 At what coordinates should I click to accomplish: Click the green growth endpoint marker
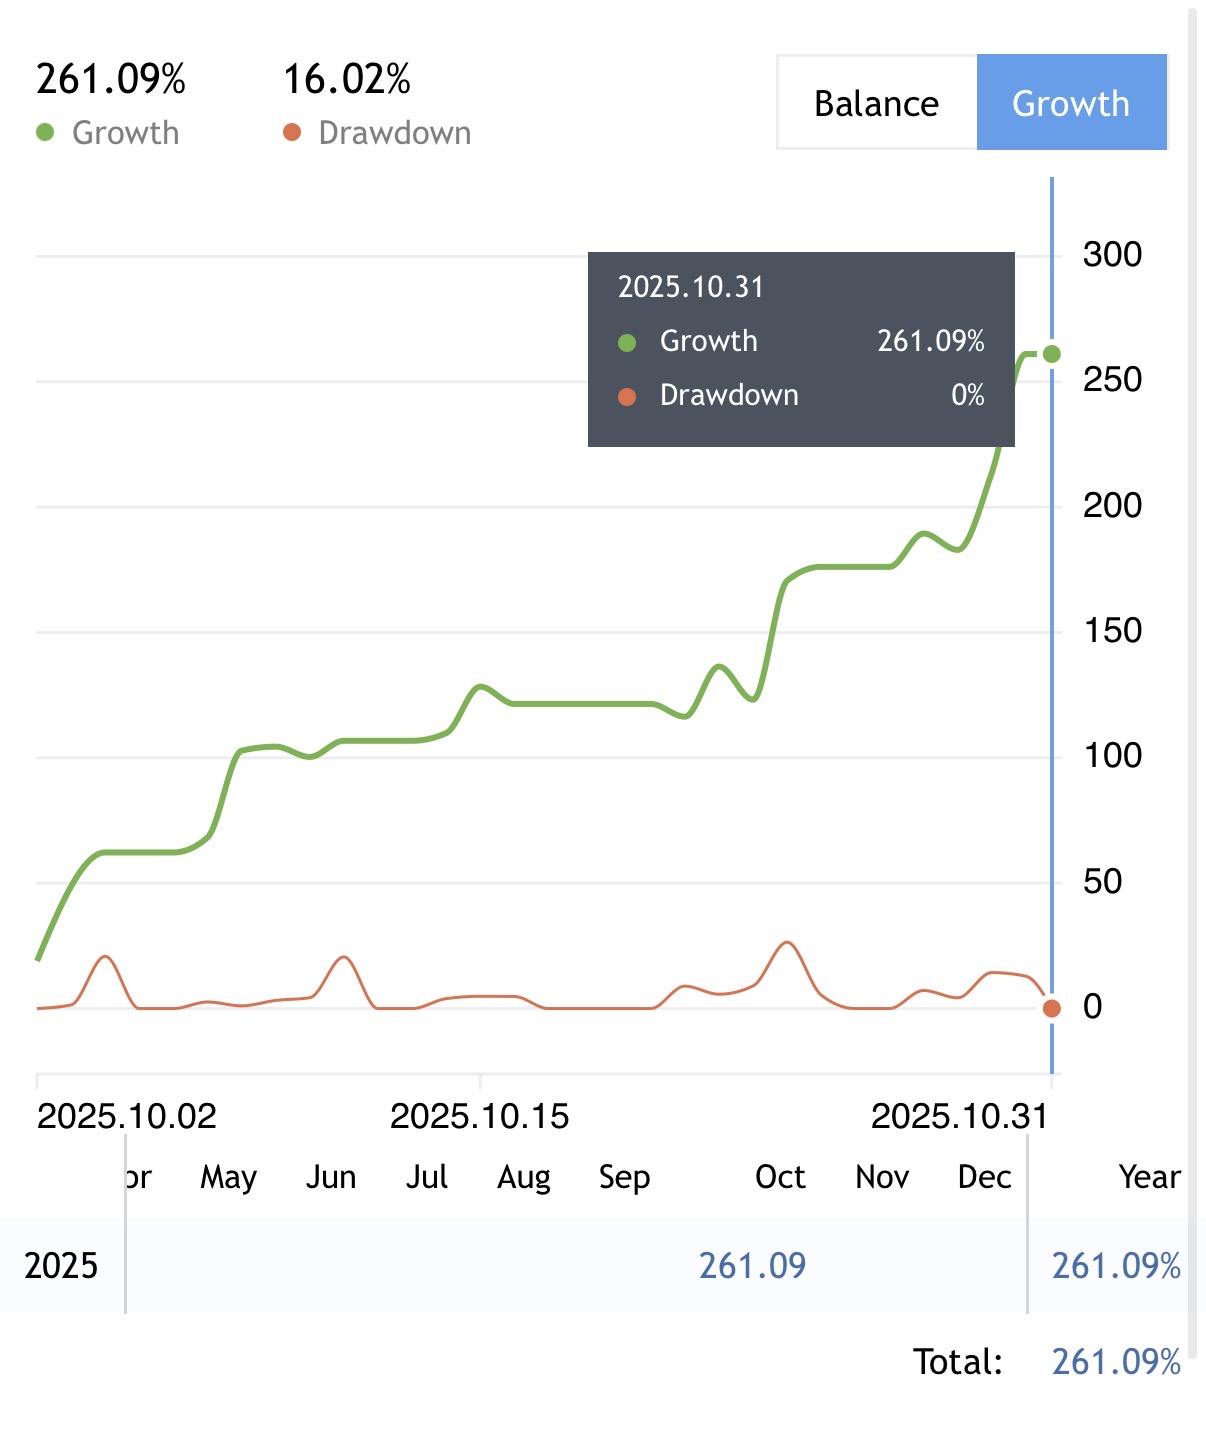coord(1052,354)
